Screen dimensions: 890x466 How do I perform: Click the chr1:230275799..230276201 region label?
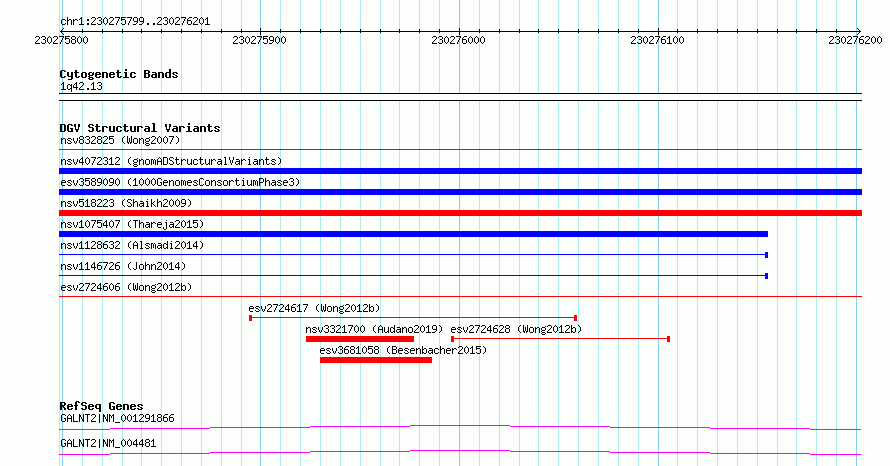[135, 22]
